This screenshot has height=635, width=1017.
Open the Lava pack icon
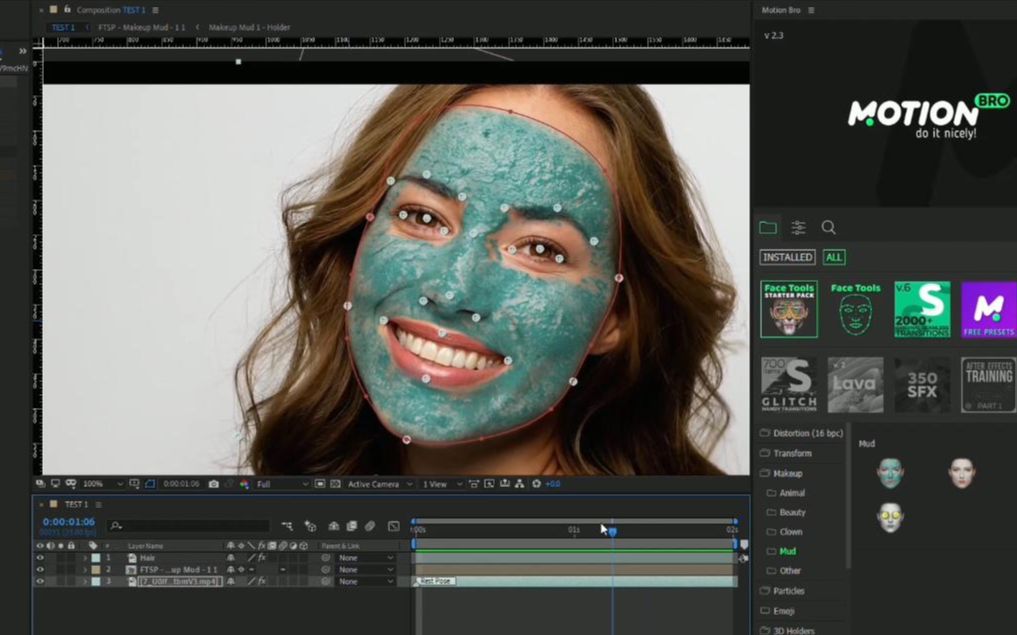[855, 384]
